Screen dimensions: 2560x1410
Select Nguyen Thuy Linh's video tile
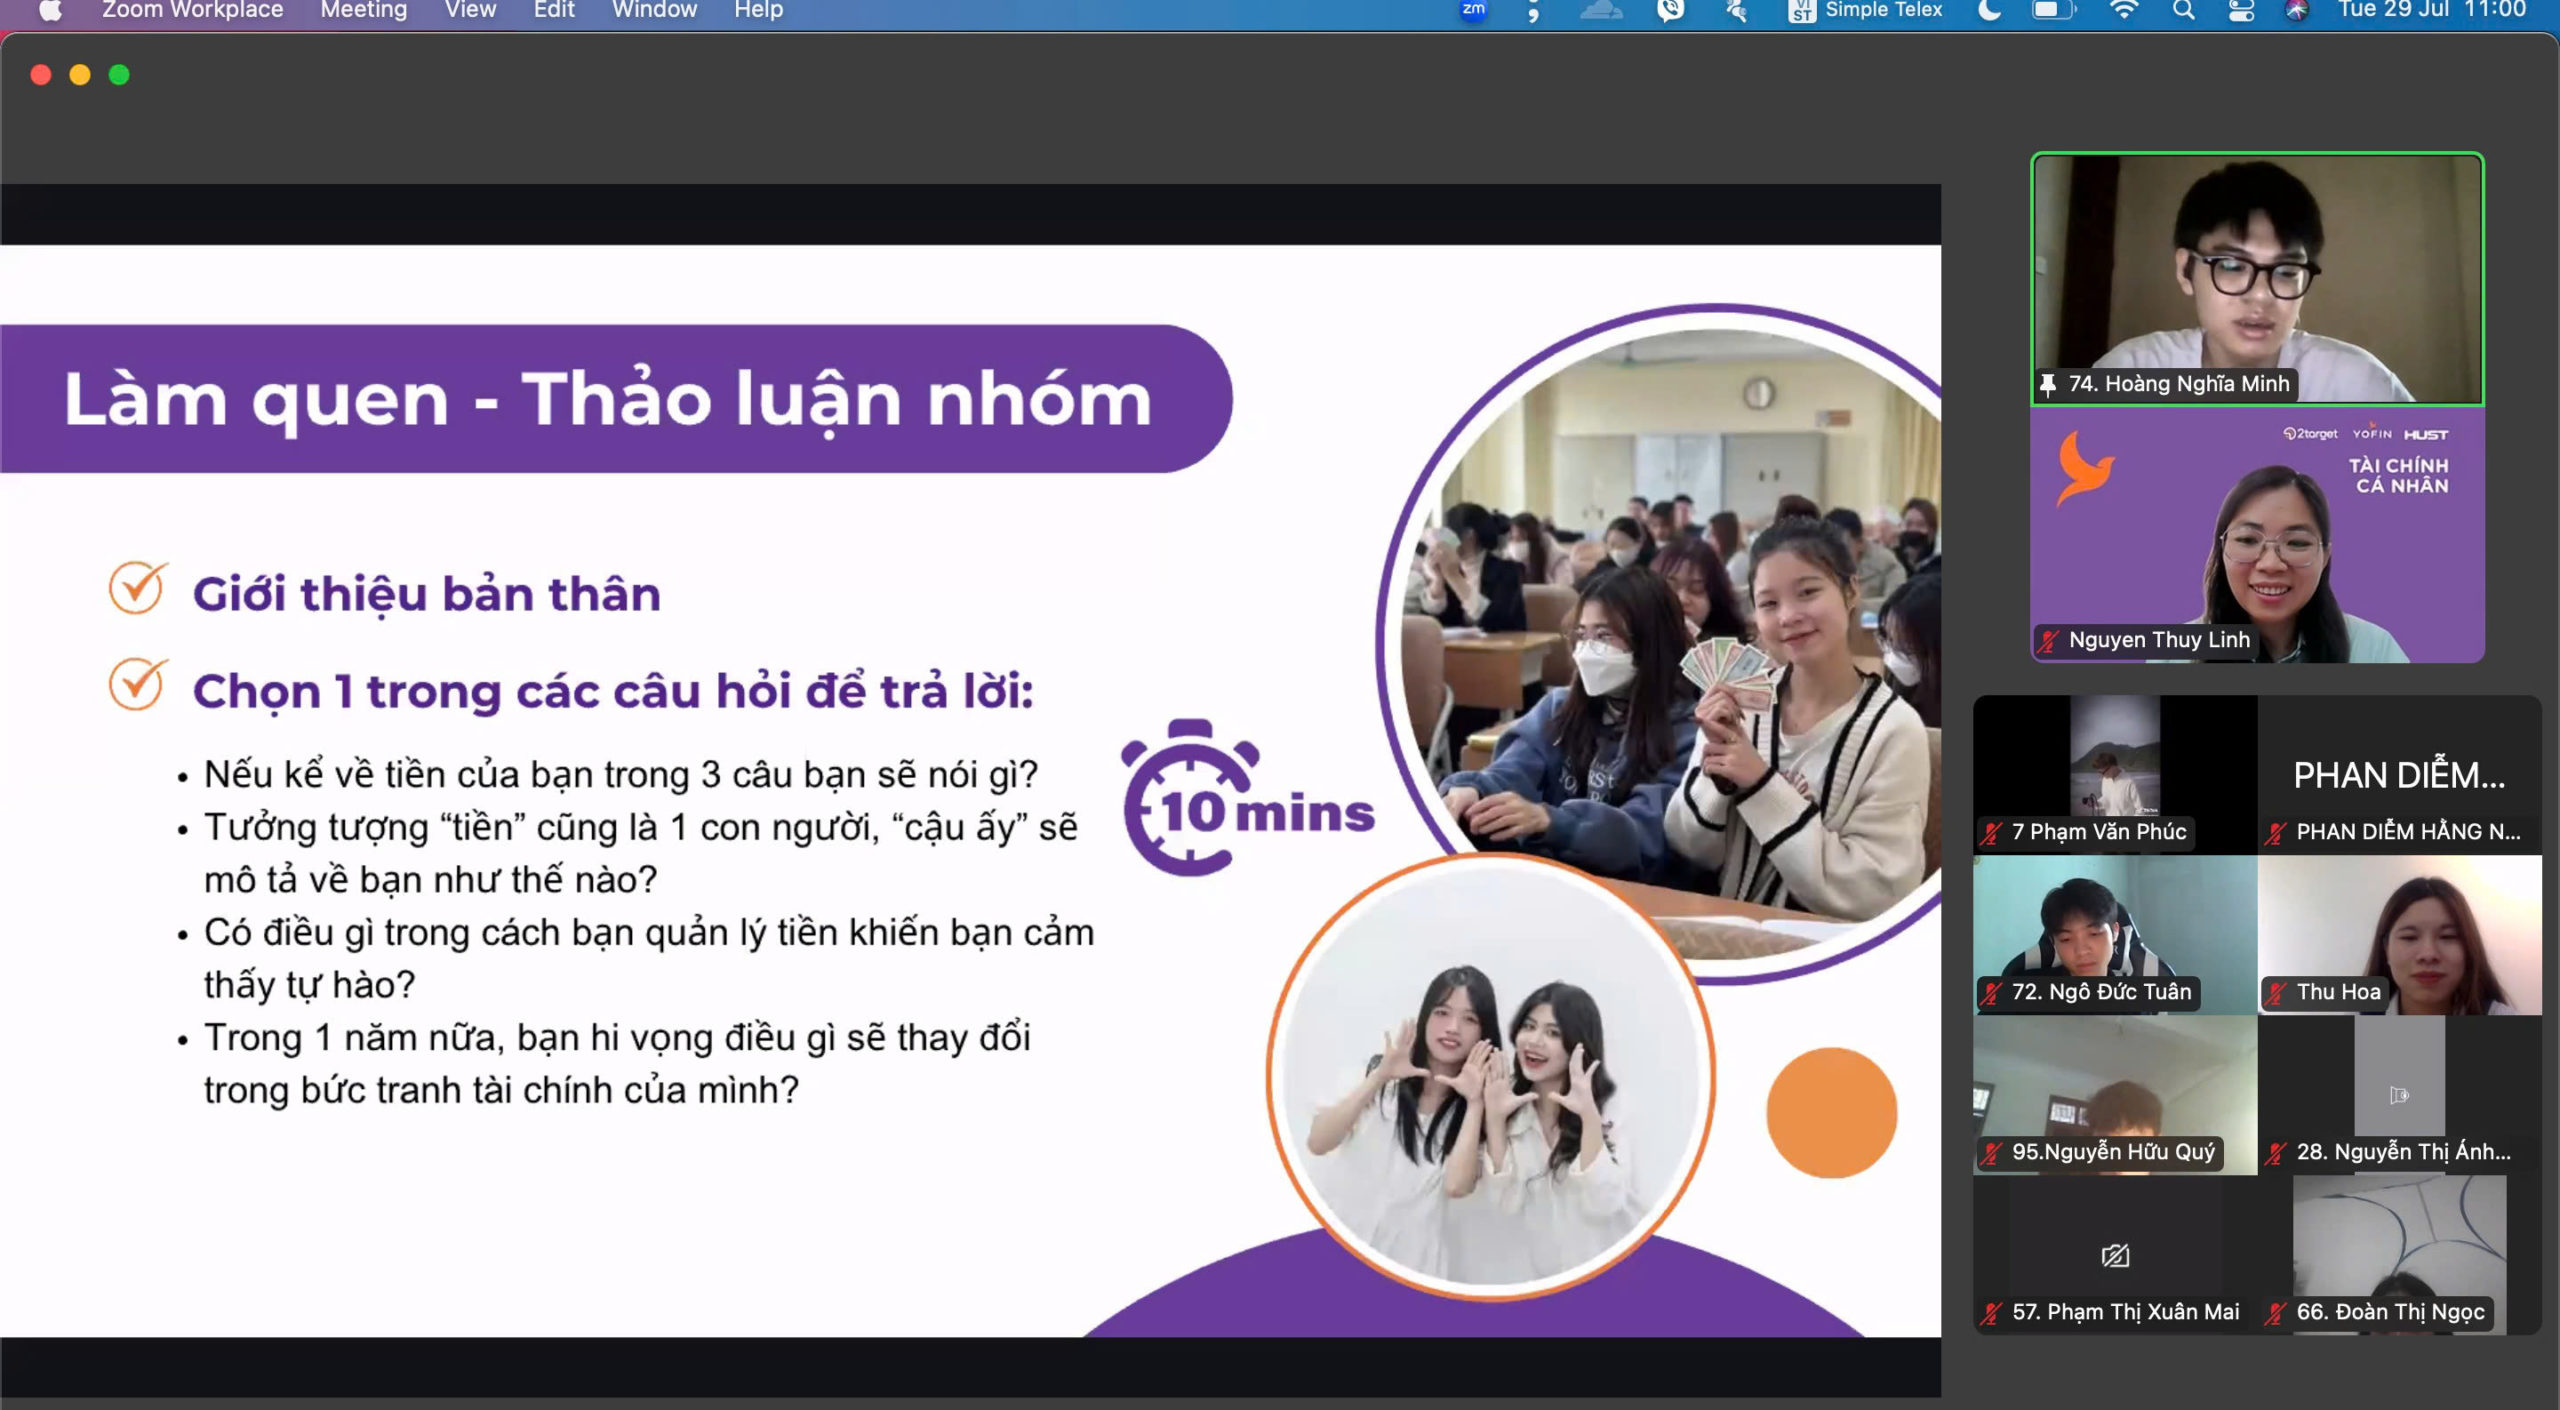[2257, 536]
